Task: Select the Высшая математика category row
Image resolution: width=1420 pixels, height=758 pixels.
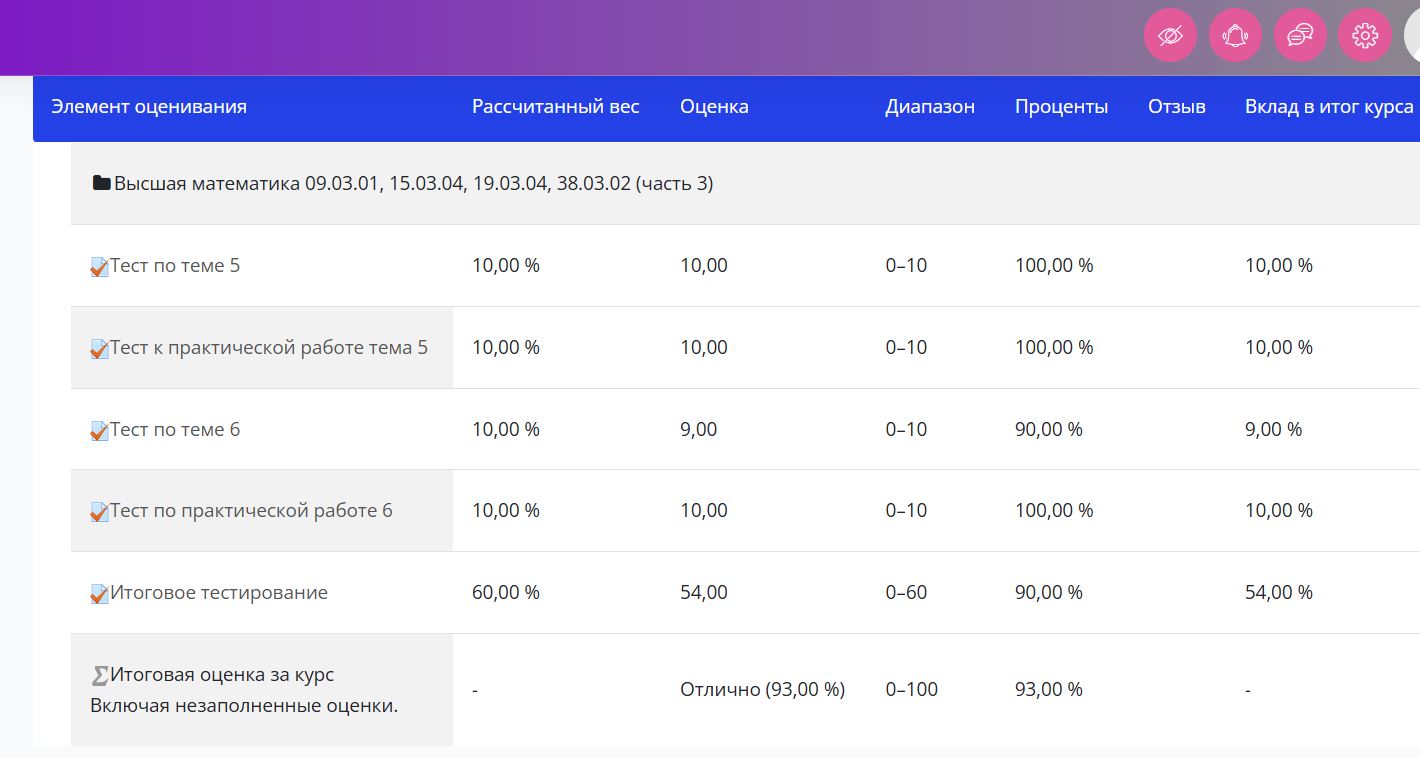Action: point(413,184)
